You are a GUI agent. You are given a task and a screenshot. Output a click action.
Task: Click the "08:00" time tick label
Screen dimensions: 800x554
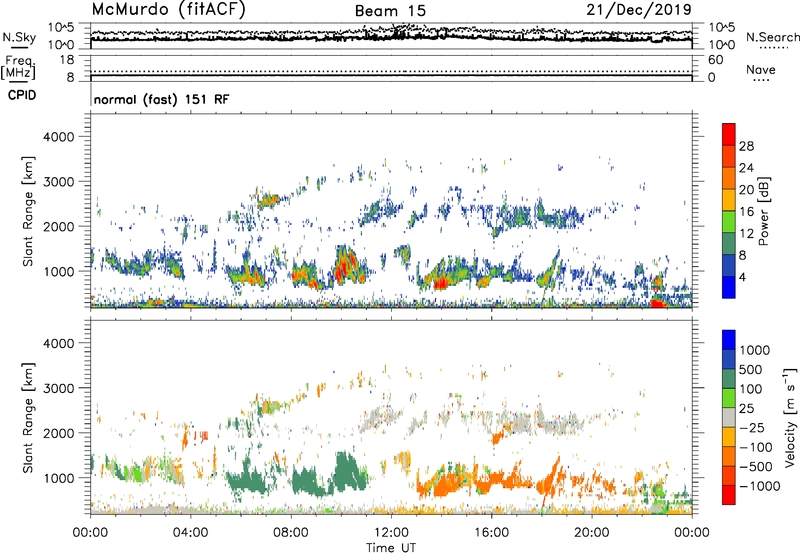pos(291,533)
